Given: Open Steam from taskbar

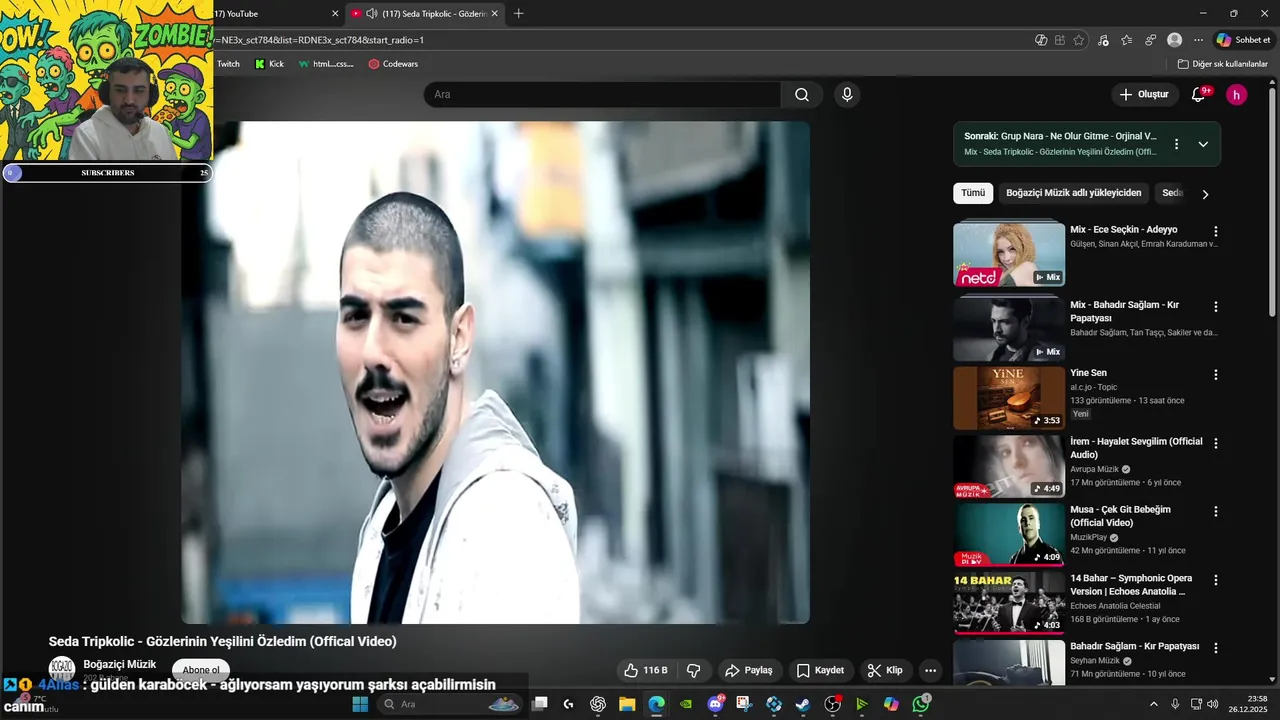Looking at the screenshot, I should click(803, 704).
